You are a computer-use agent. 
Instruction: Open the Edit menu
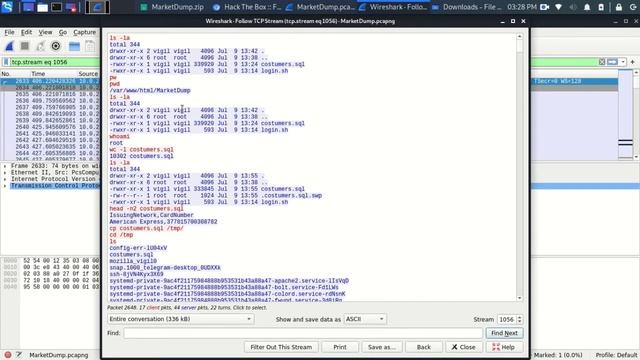coord(26,32)
